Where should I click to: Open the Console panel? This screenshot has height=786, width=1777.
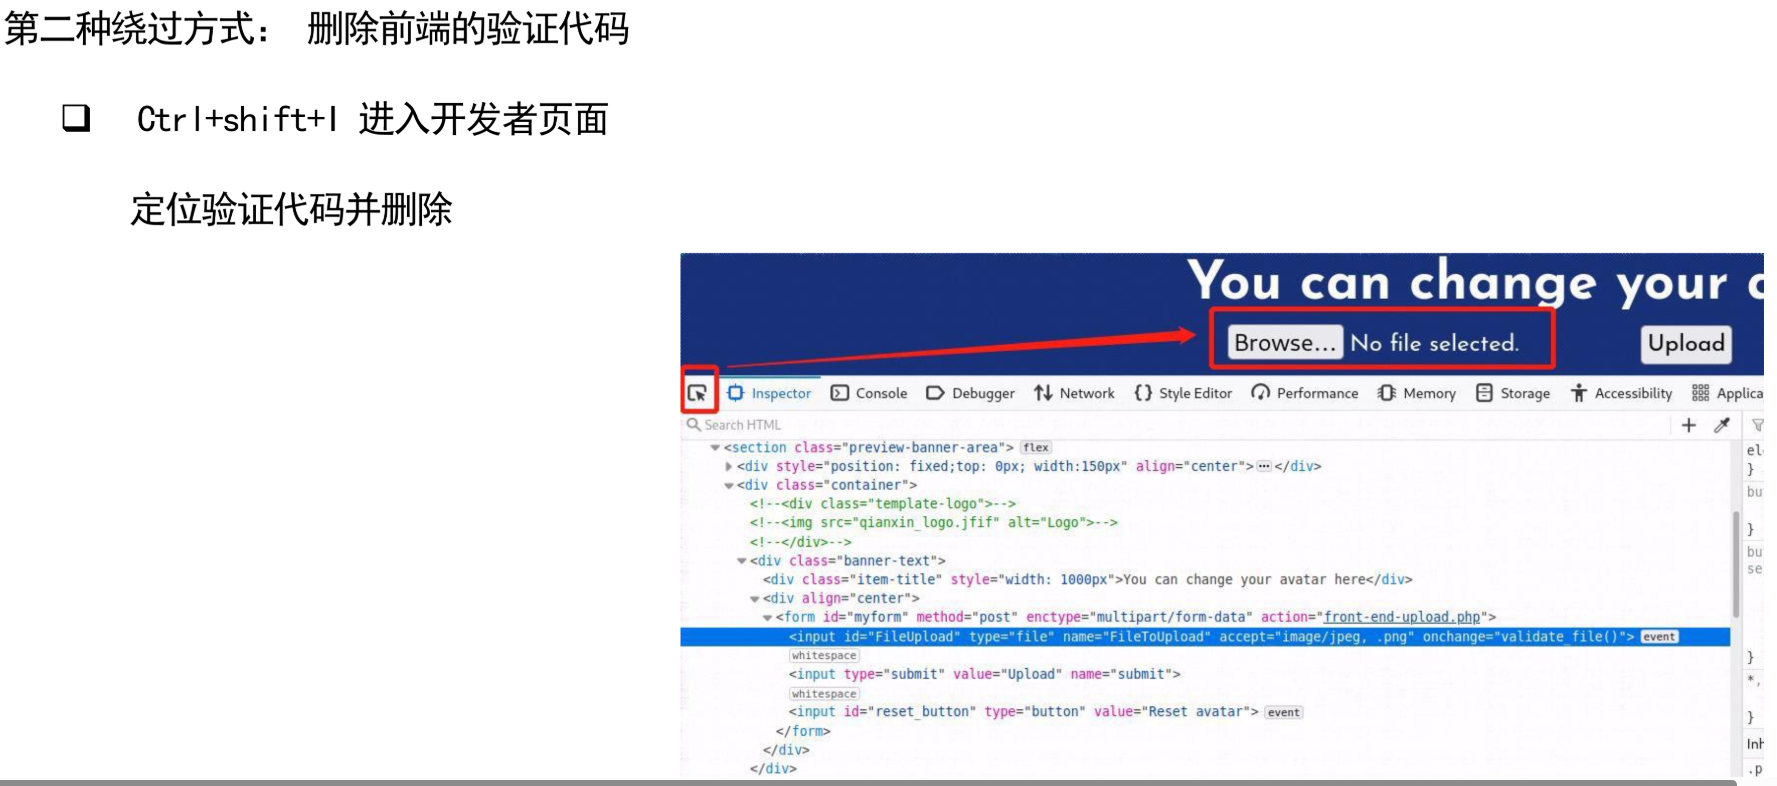coord(869,393)
